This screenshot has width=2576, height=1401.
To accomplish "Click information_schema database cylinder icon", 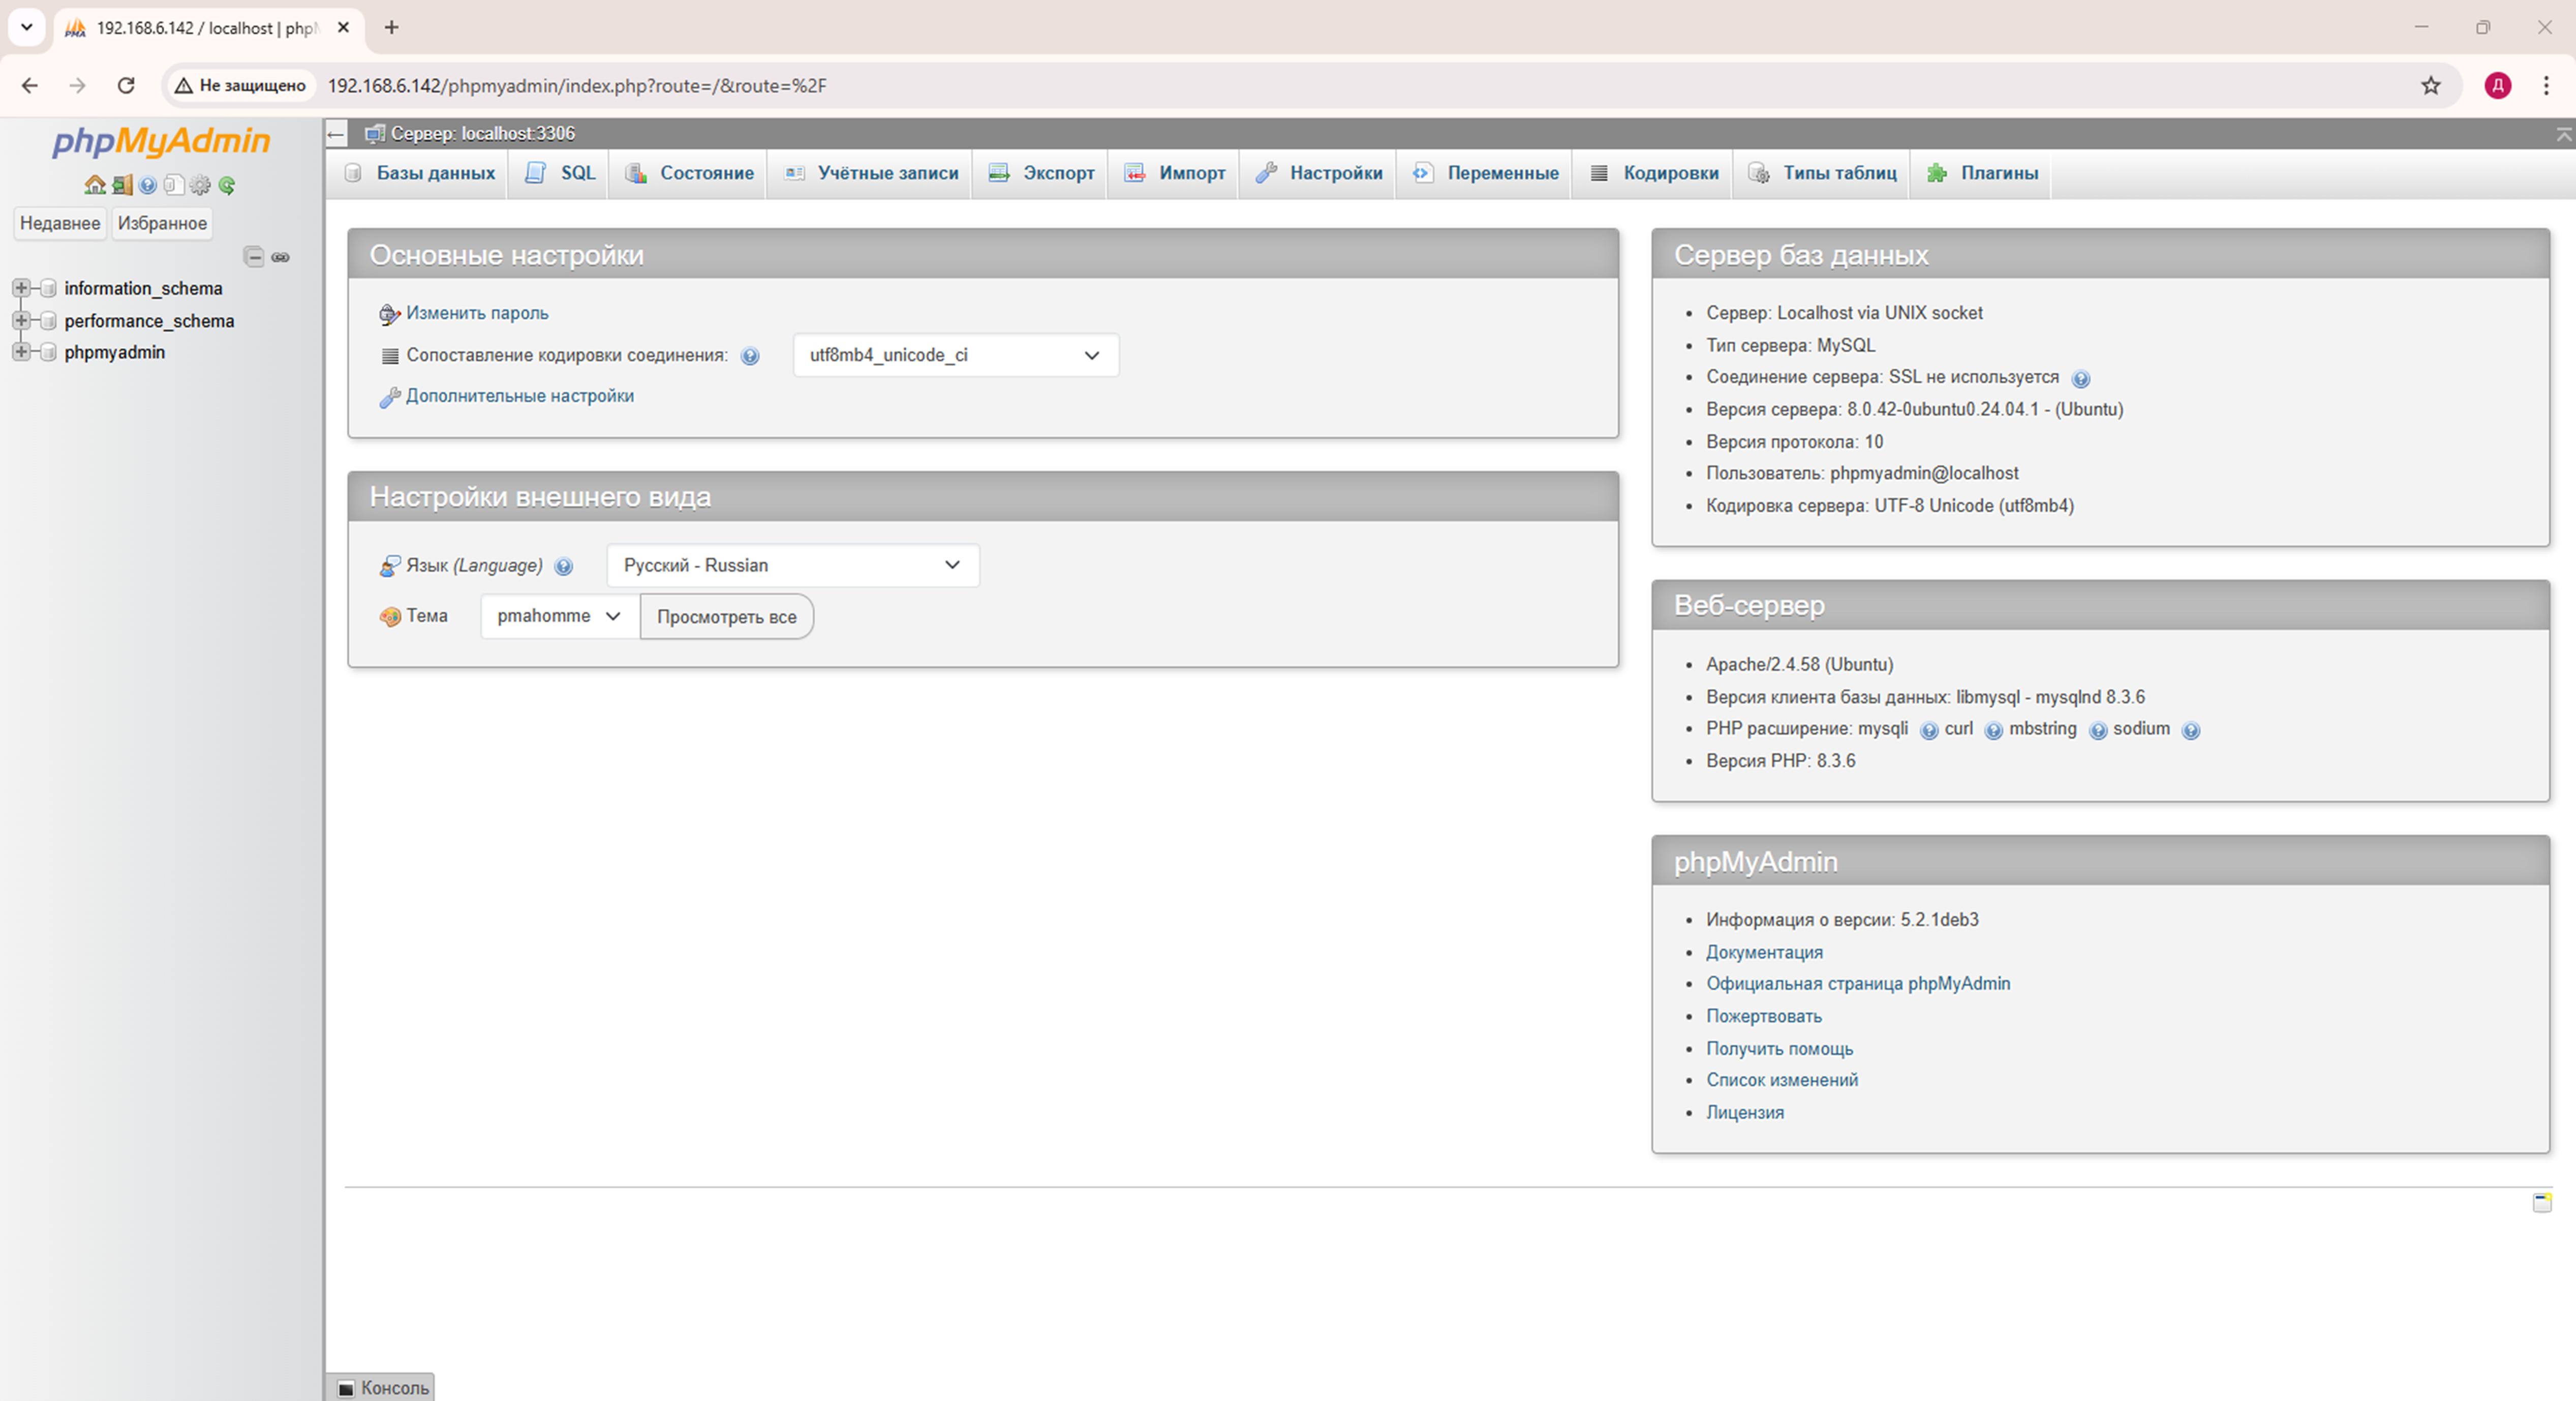I will pos(47,288).
